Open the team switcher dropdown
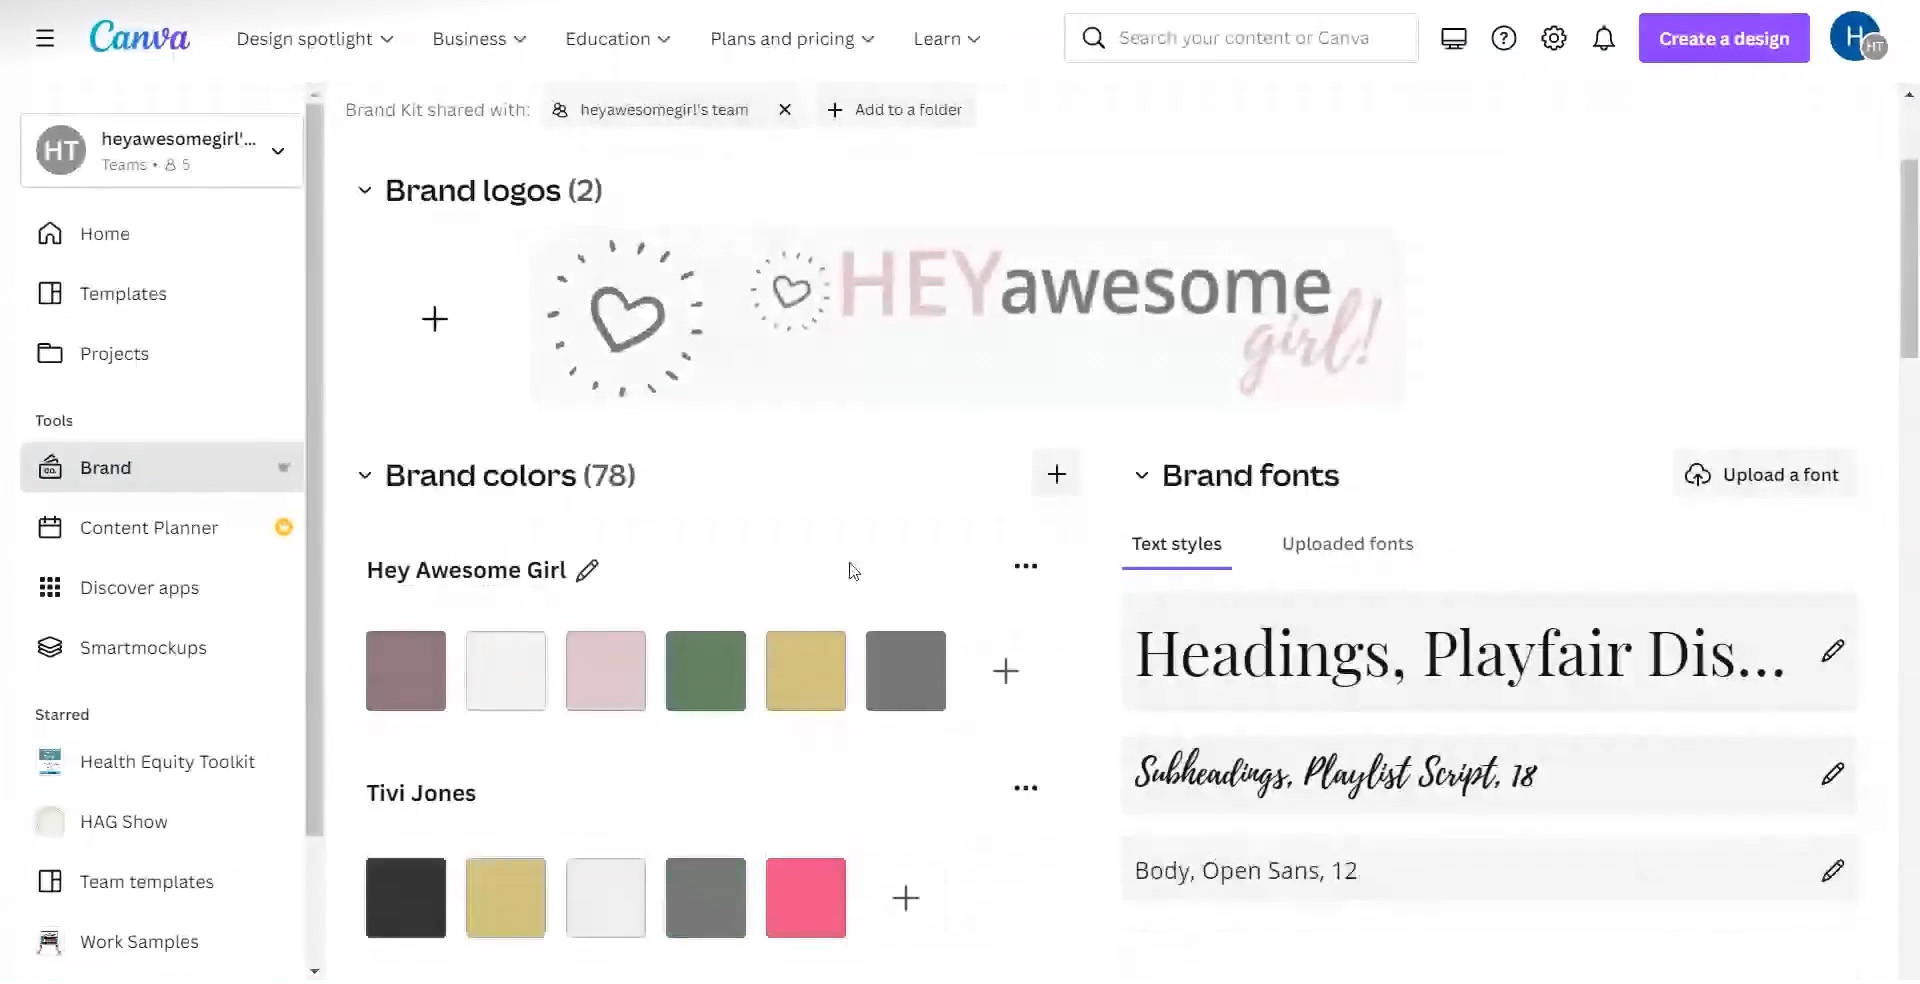 (x=162, y=151)
